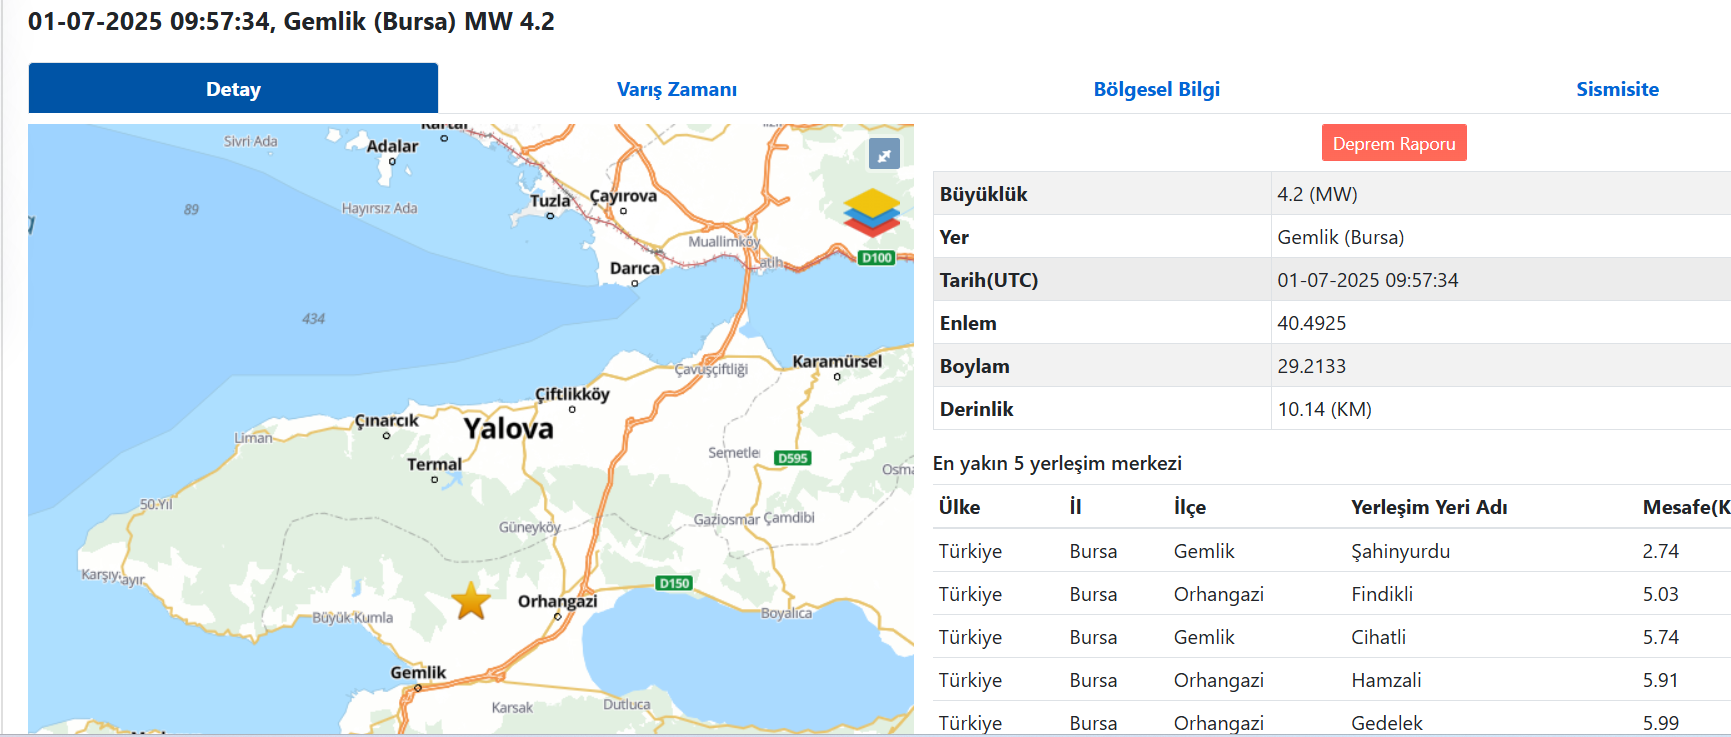The width and height of the screenshot is (1731, 737).
Task: Click the distance value 5.74
Action: (x=1660, y=637)
